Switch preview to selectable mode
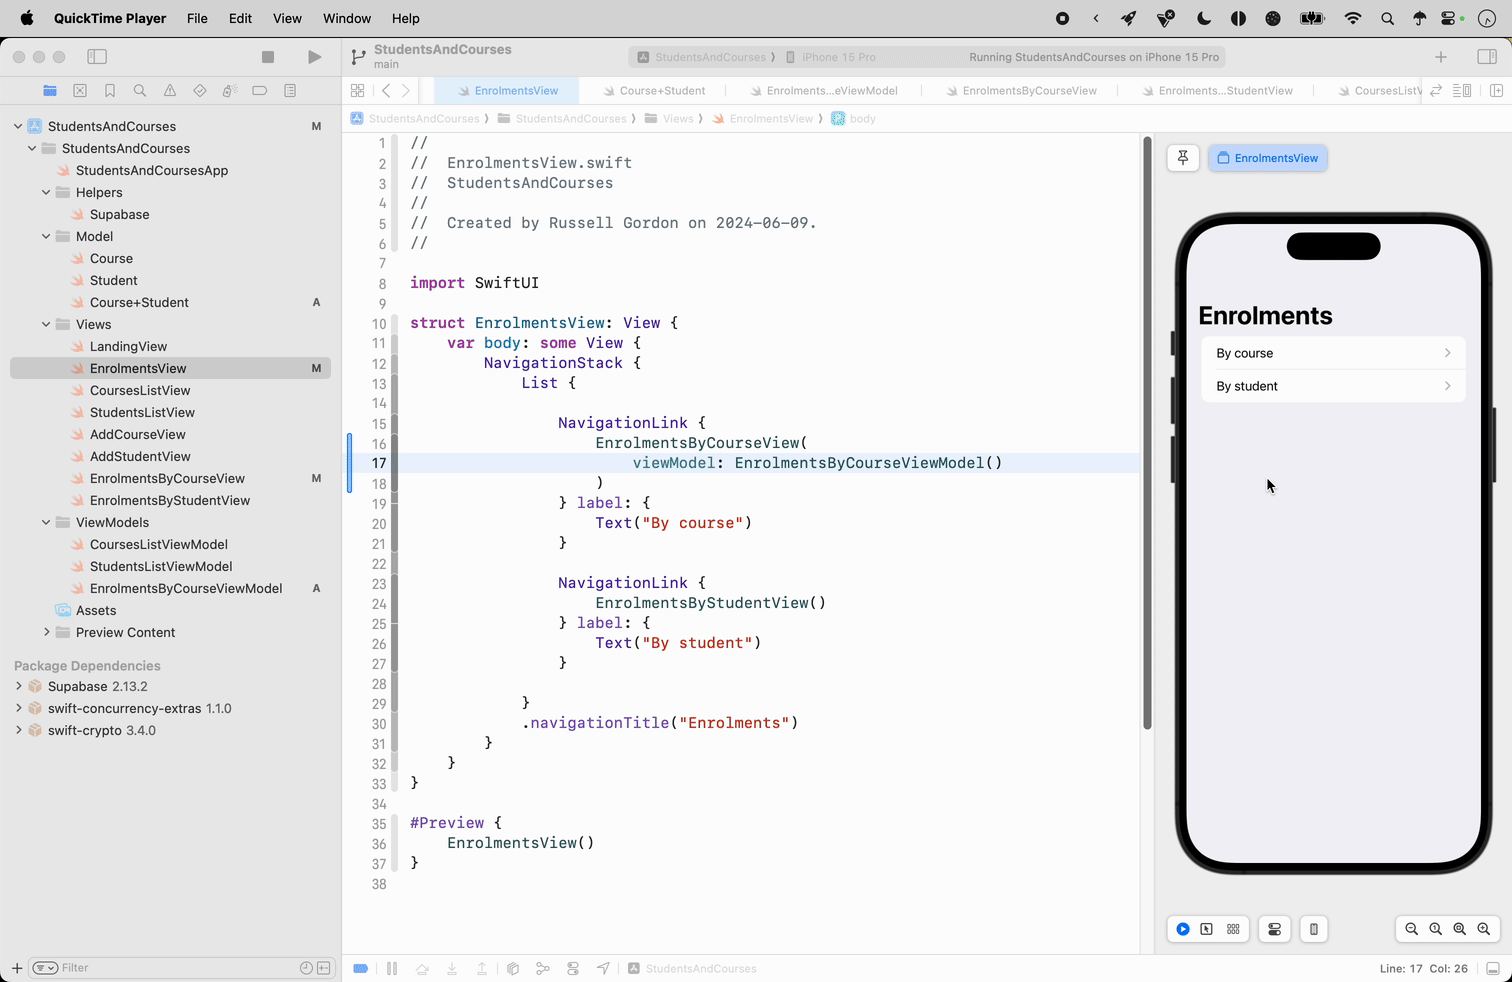 coord(1207,929)
